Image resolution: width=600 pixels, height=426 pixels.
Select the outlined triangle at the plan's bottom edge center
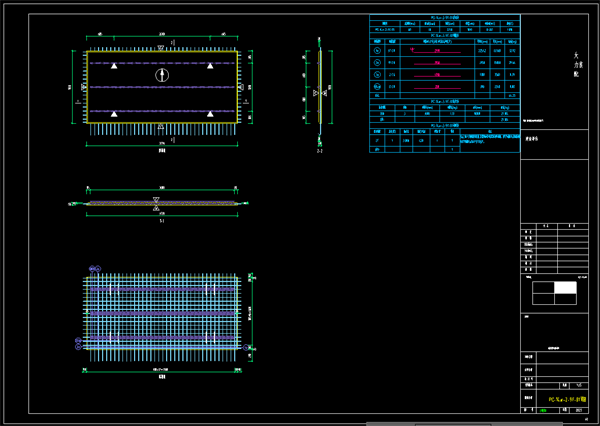click(161, 126)
